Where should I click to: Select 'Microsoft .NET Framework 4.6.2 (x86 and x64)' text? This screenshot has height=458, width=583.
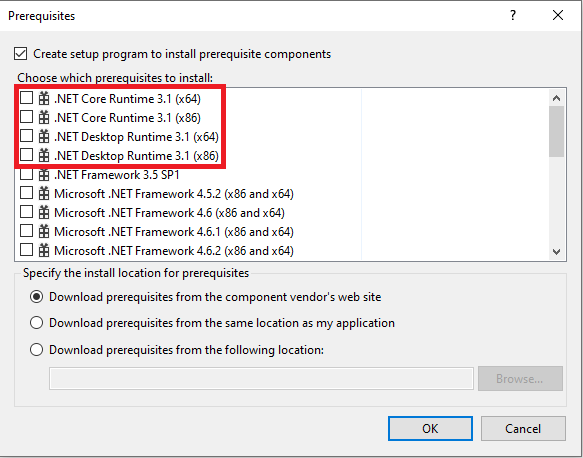[x=174, y=251]
